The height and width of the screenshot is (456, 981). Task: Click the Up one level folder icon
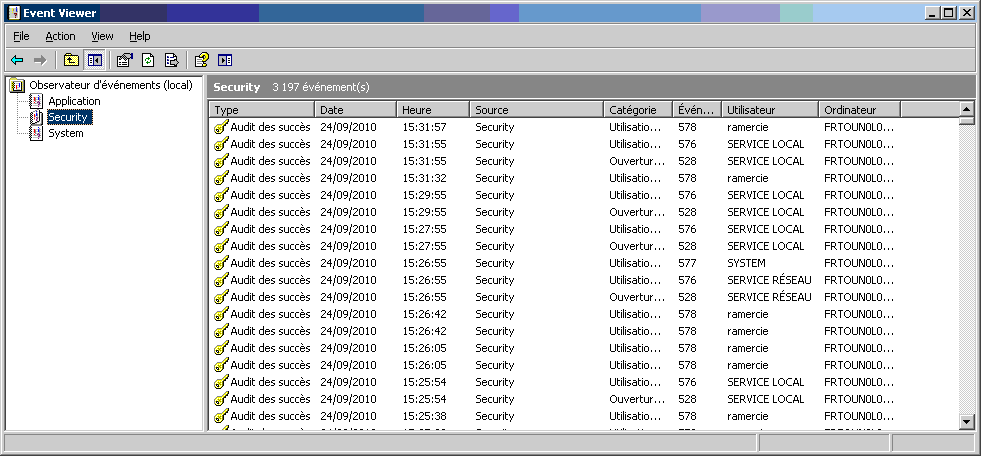tap(71, 60)
